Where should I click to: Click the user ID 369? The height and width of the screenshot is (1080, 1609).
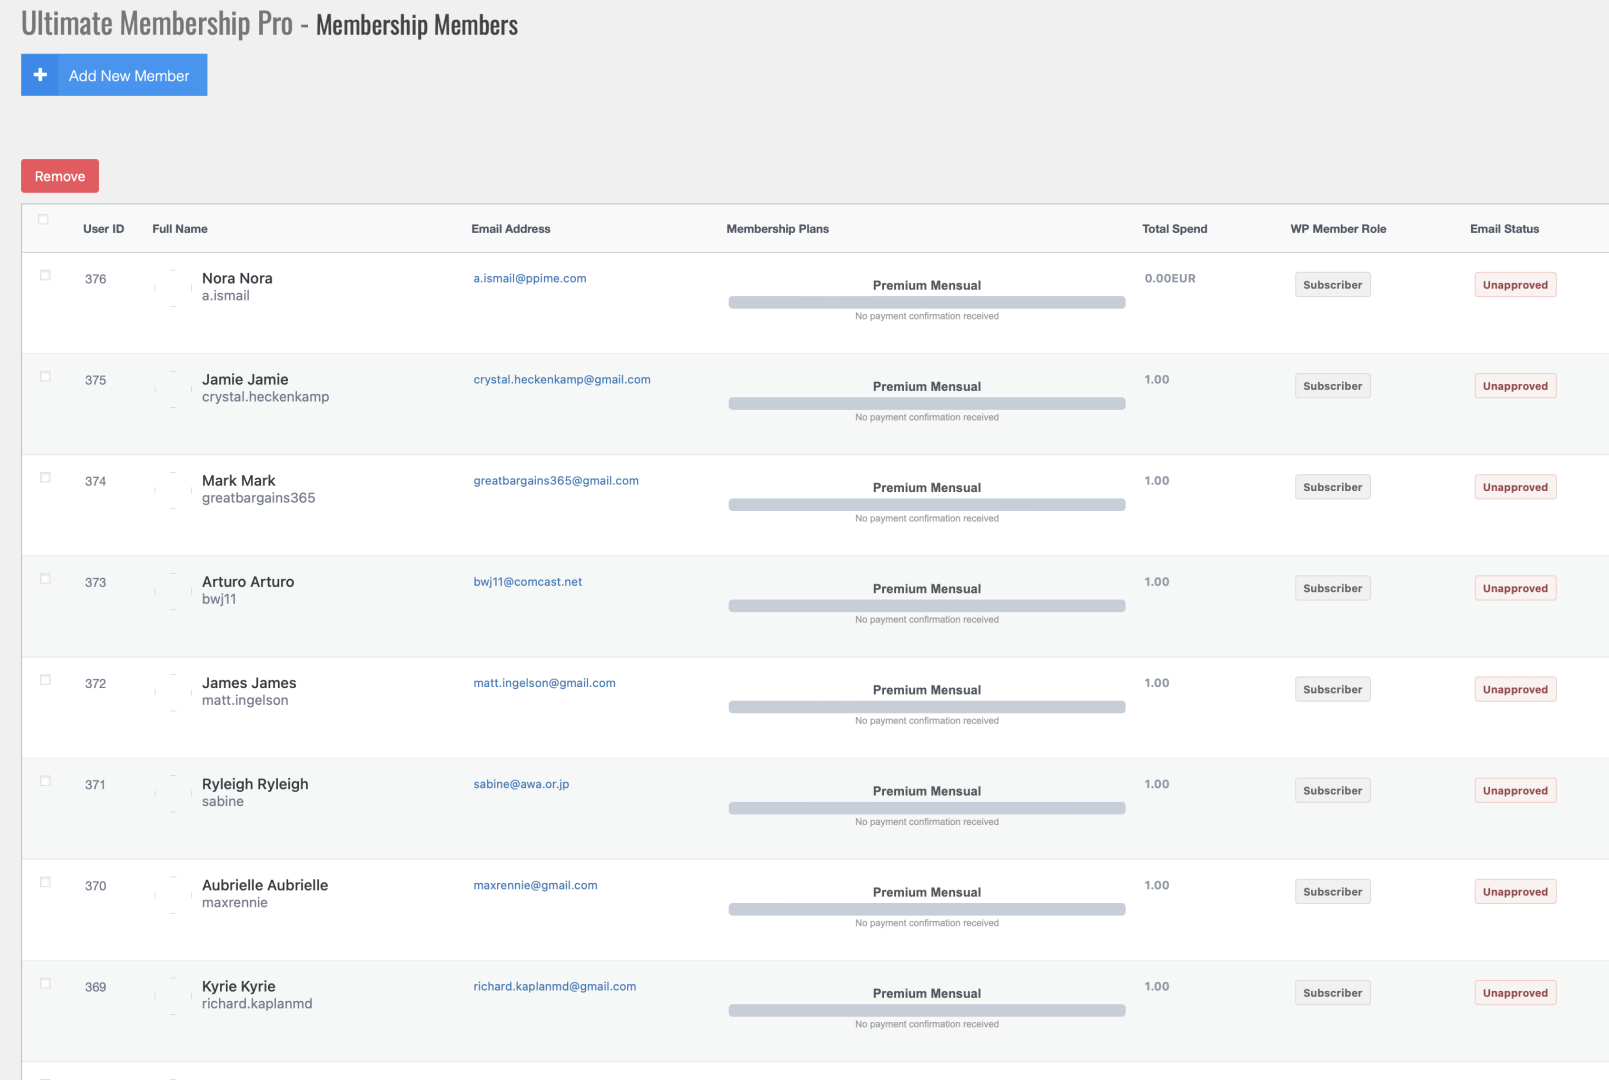point(95,987)
